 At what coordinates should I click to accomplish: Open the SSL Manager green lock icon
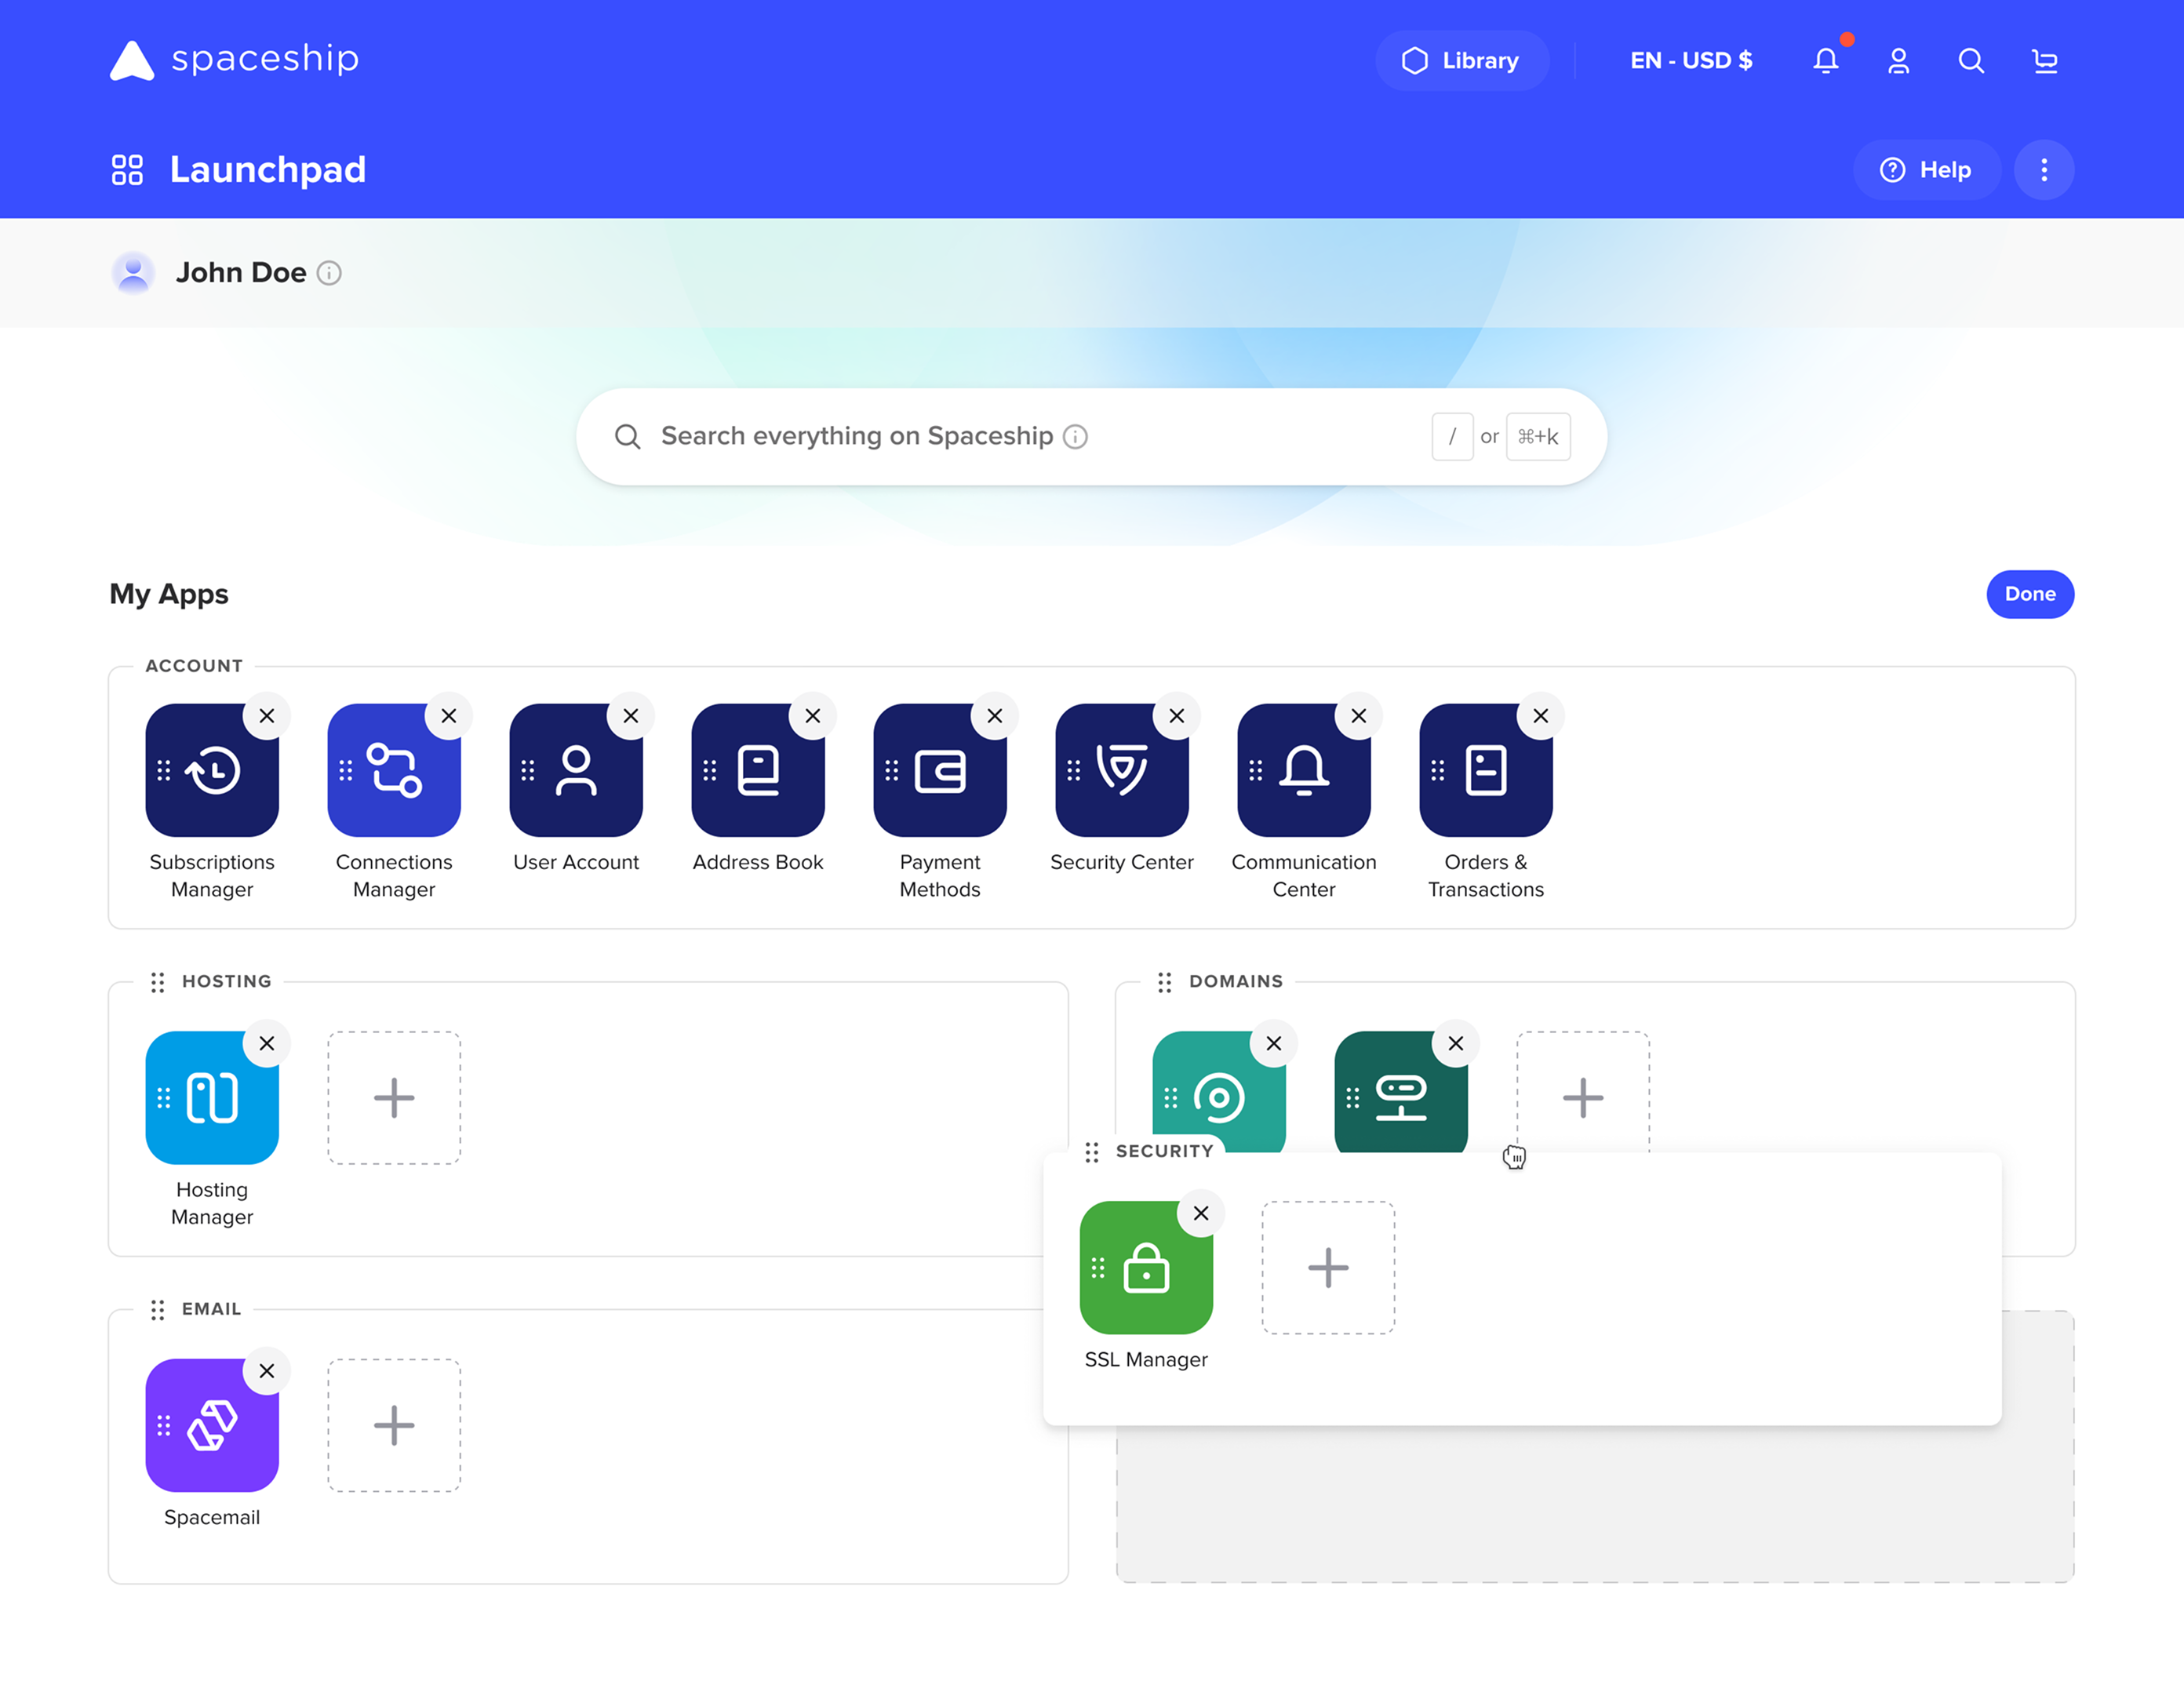coord(1146,1268)
